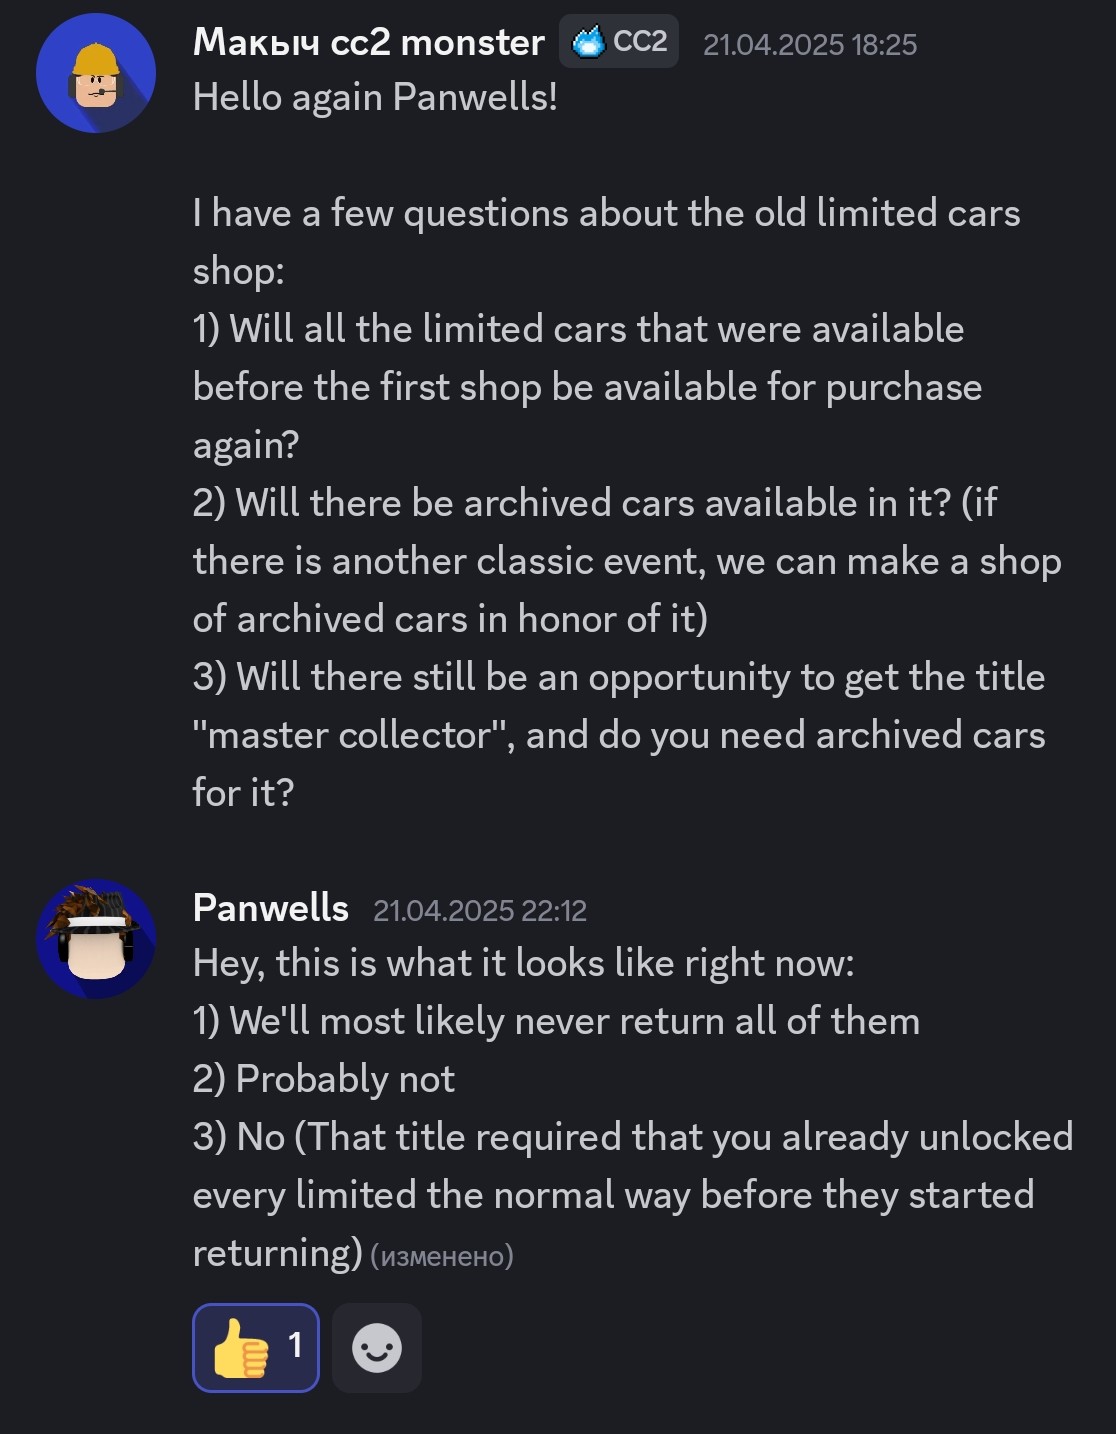Tap the thumbs up emoji
This screenshot has height=1434, width=1116.
tap(241, 1347)
